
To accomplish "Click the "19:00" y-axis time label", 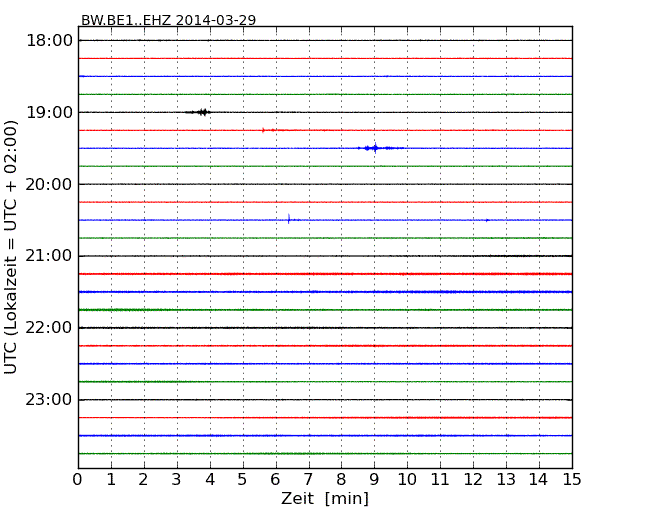I will (x=49, y=112).
